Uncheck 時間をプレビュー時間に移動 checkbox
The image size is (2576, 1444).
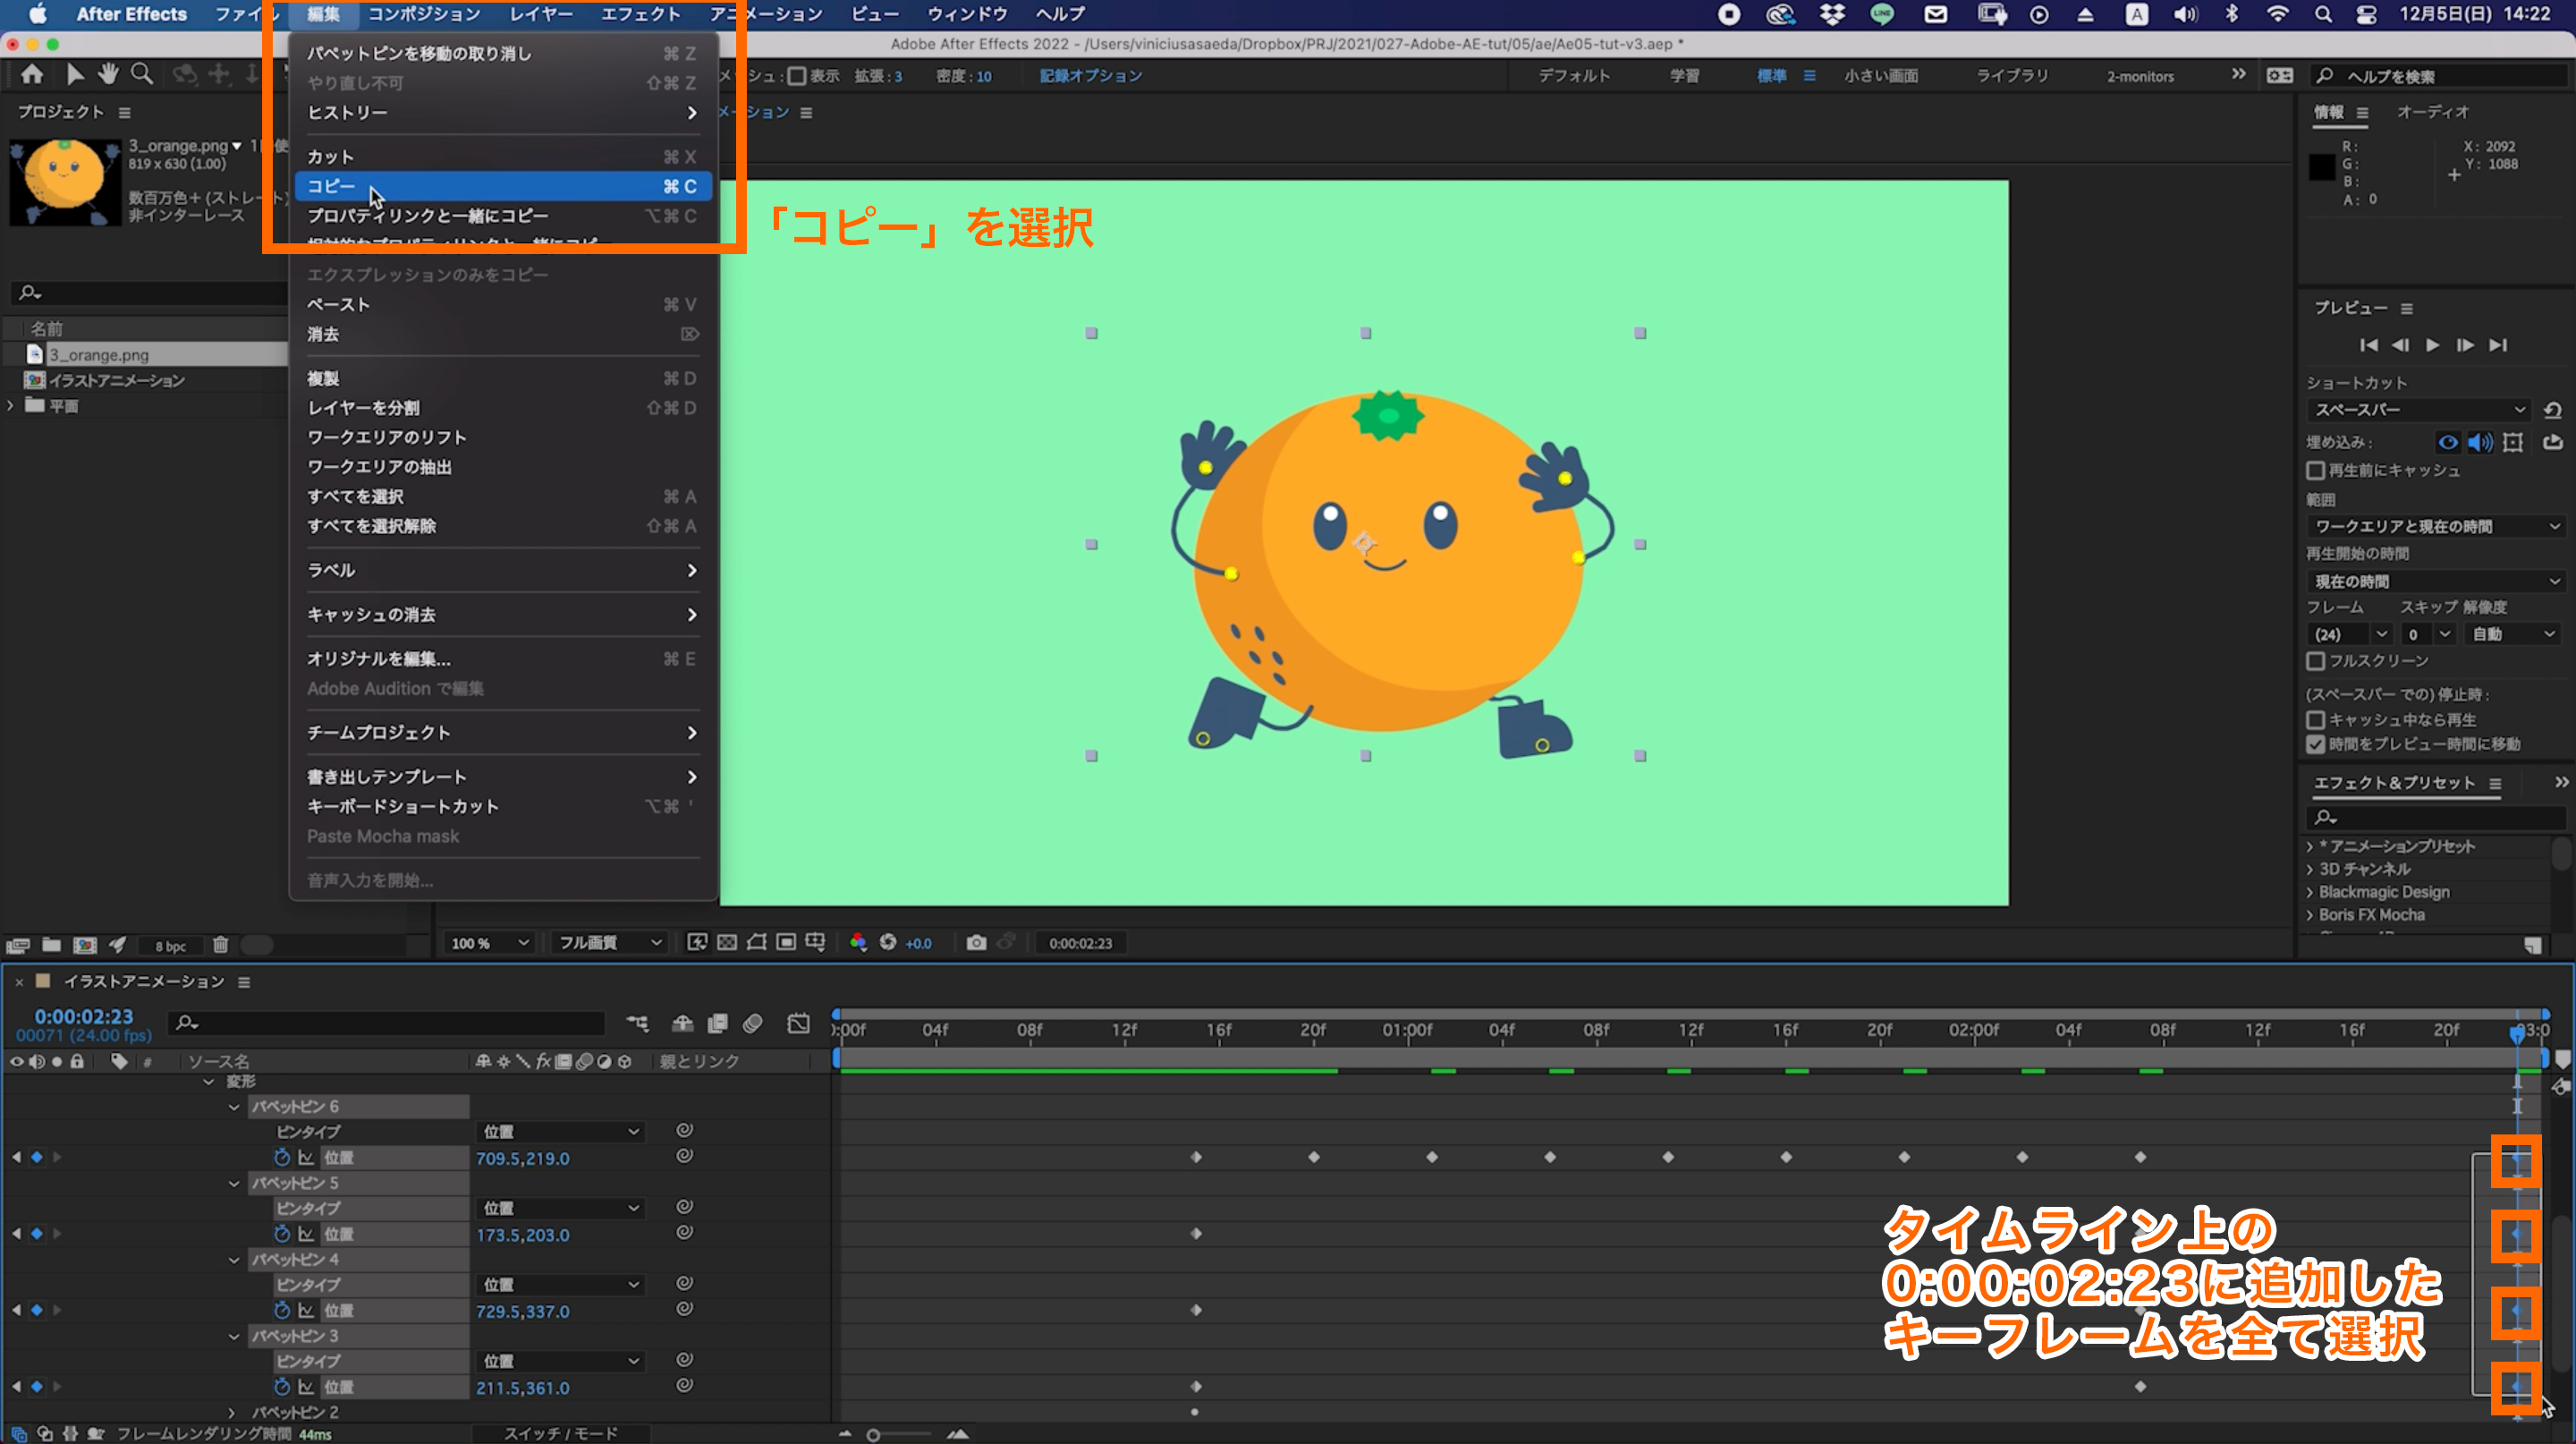tap(2316, 744)
